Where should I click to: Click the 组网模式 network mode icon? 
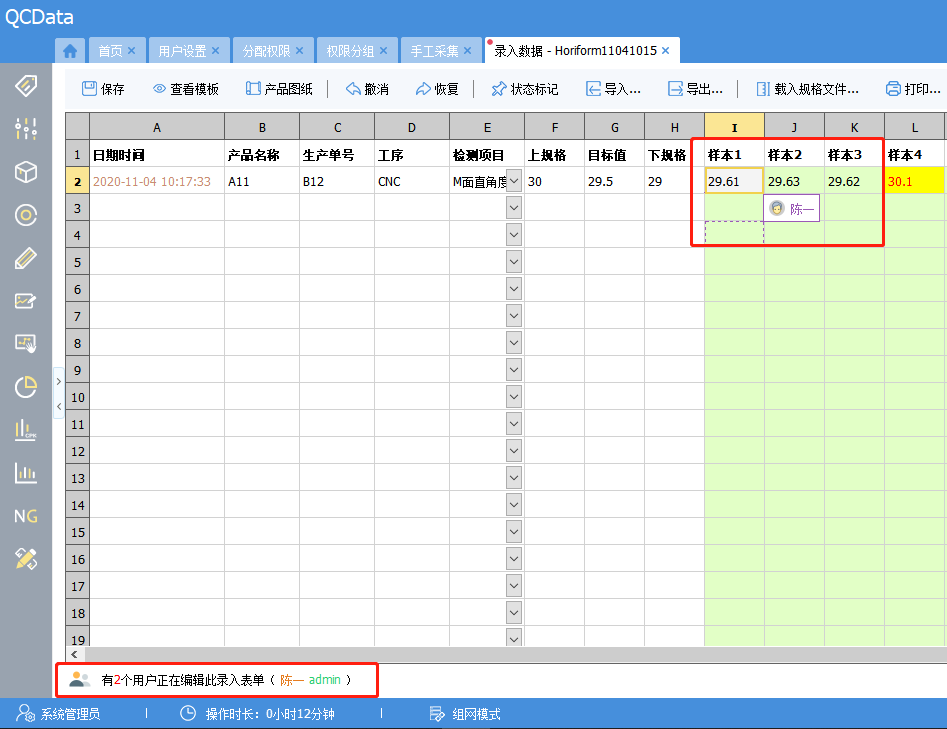[437, 713]
